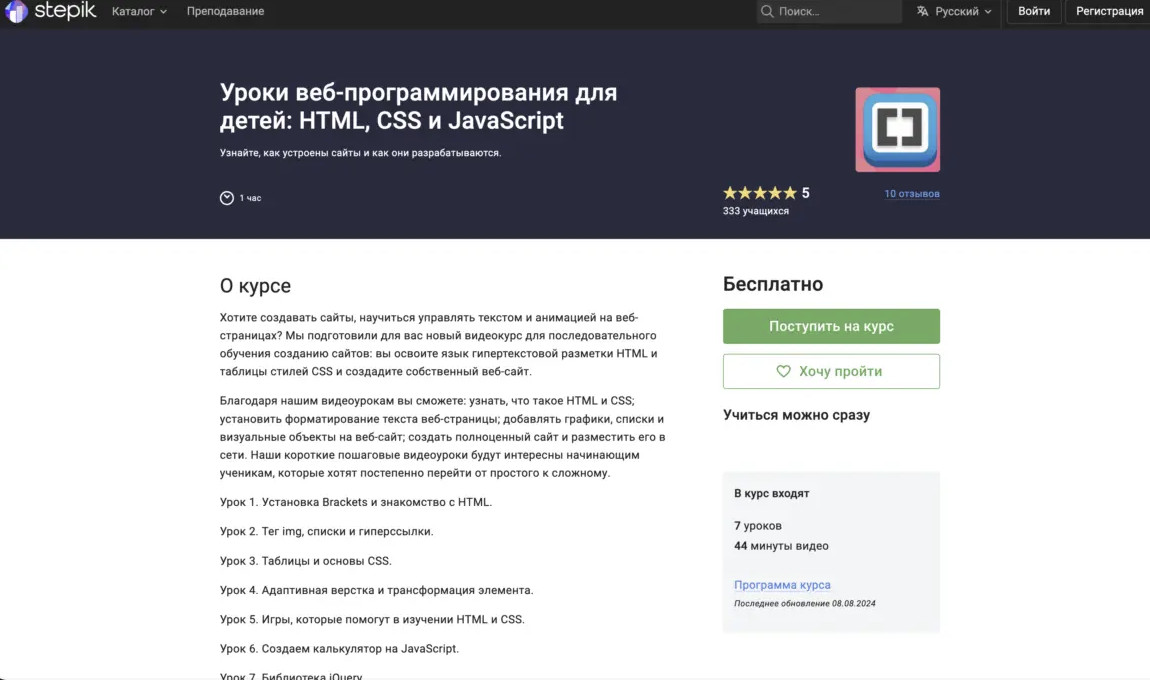The height and width of the screenshot is (680, 1150).
Task: Open the Преподавание menu item
Action: pos(225,12)
